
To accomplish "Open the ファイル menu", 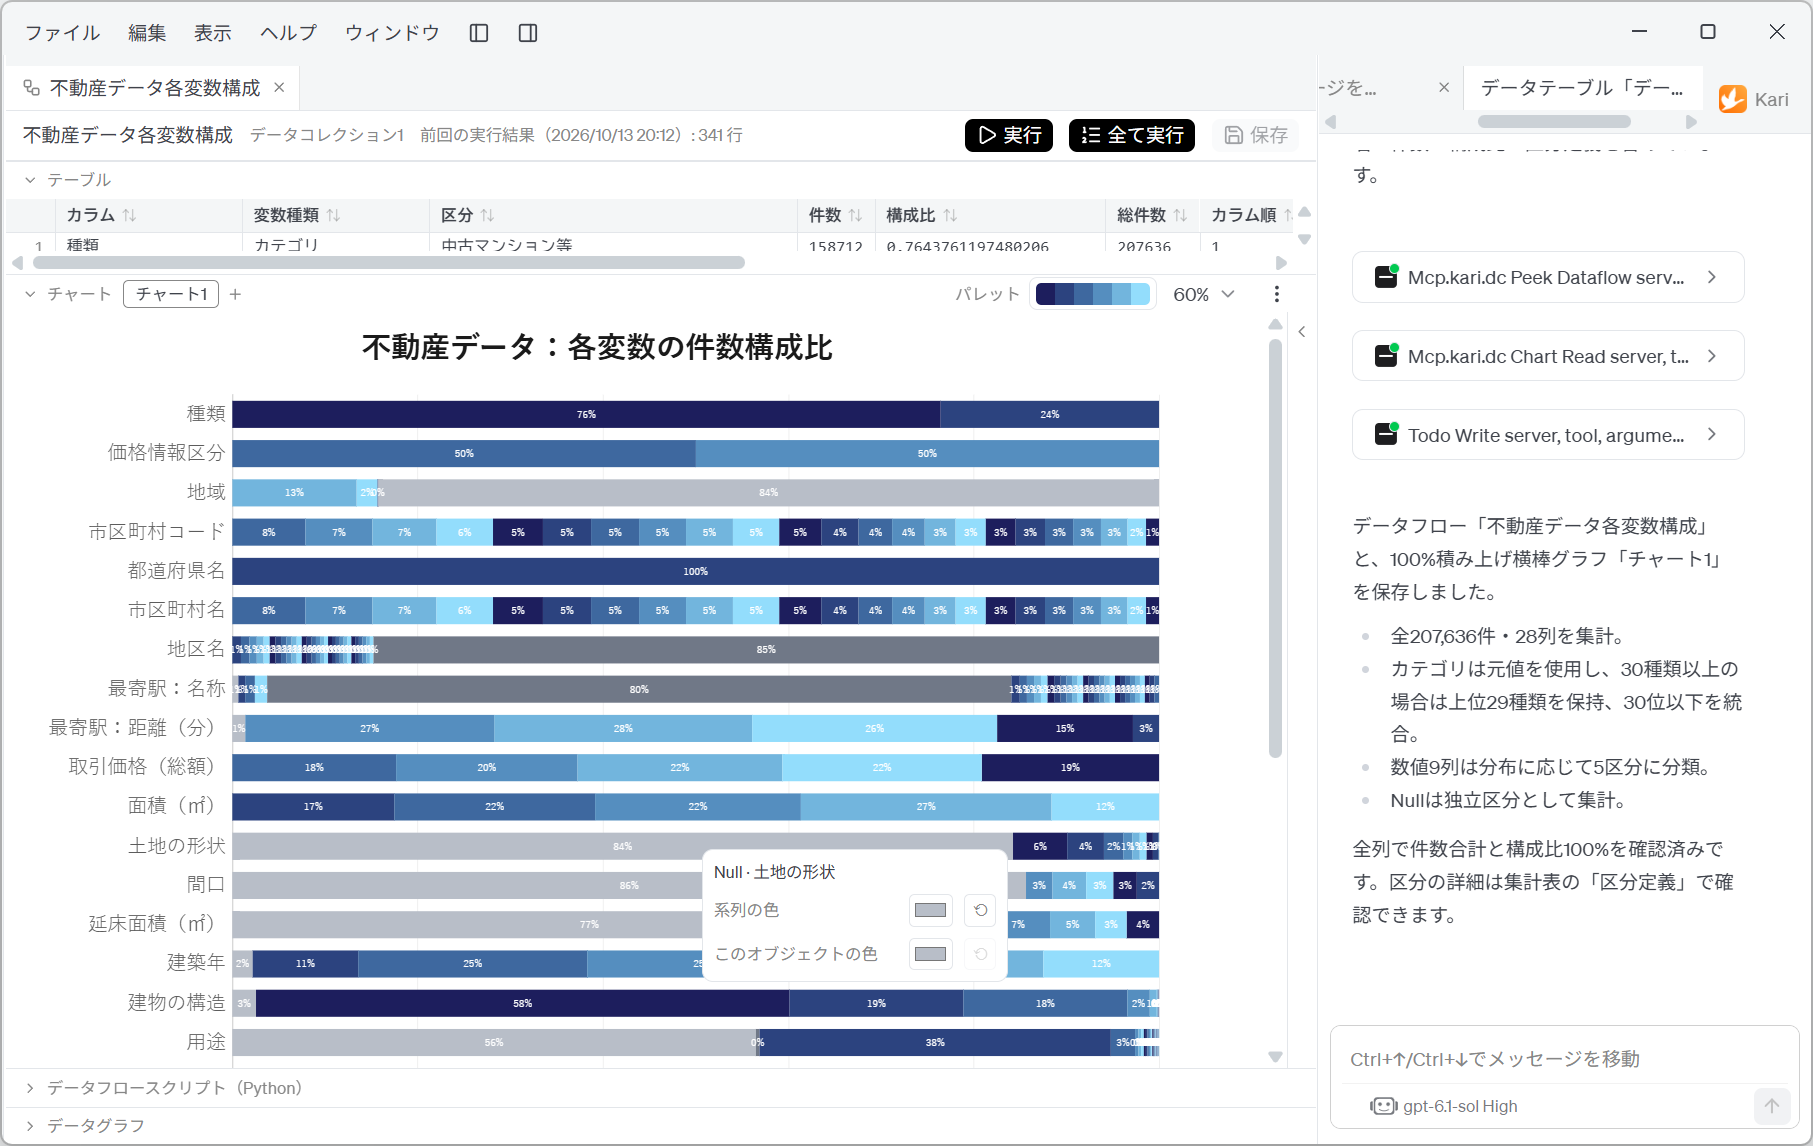I will [x=62, y=33].
